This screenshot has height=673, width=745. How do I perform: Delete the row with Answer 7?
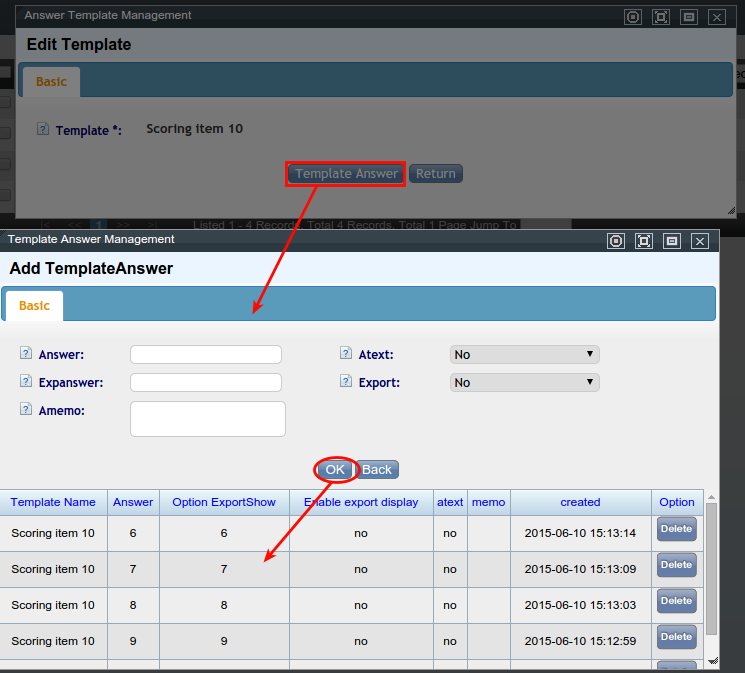(x=676, y=565)
